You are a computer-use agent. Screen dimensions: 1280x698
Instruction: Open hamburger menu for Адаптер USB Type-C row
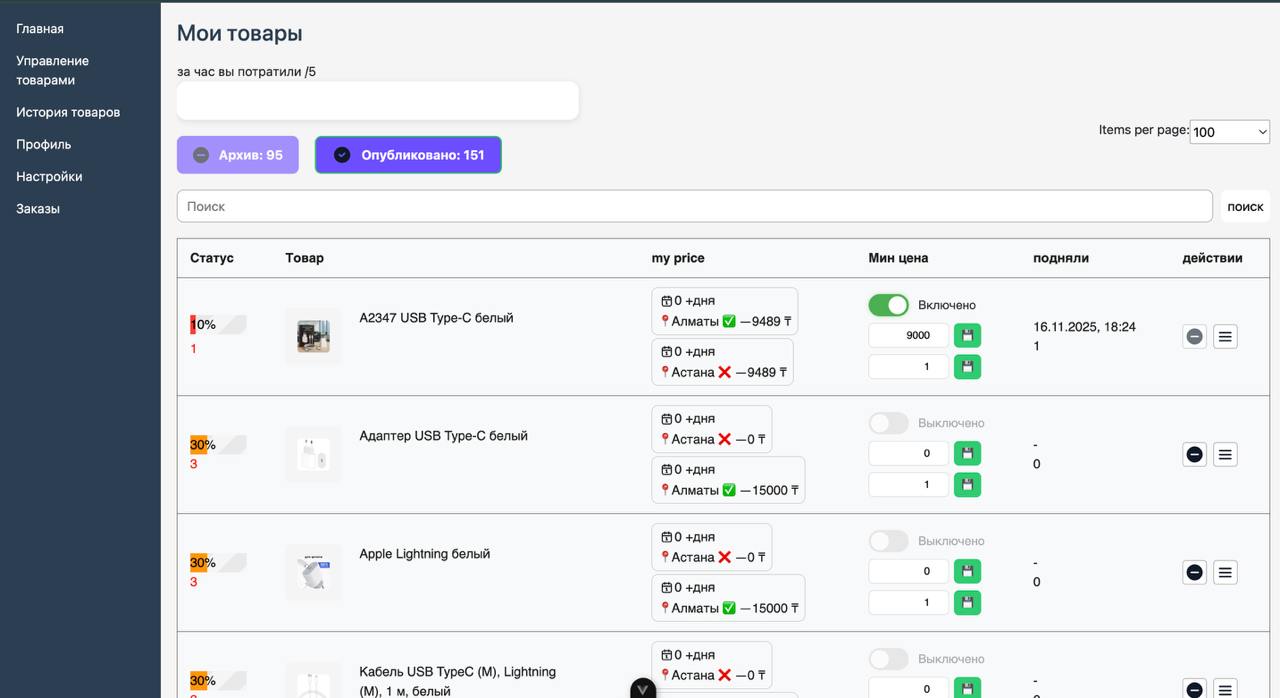[1225, 455]
